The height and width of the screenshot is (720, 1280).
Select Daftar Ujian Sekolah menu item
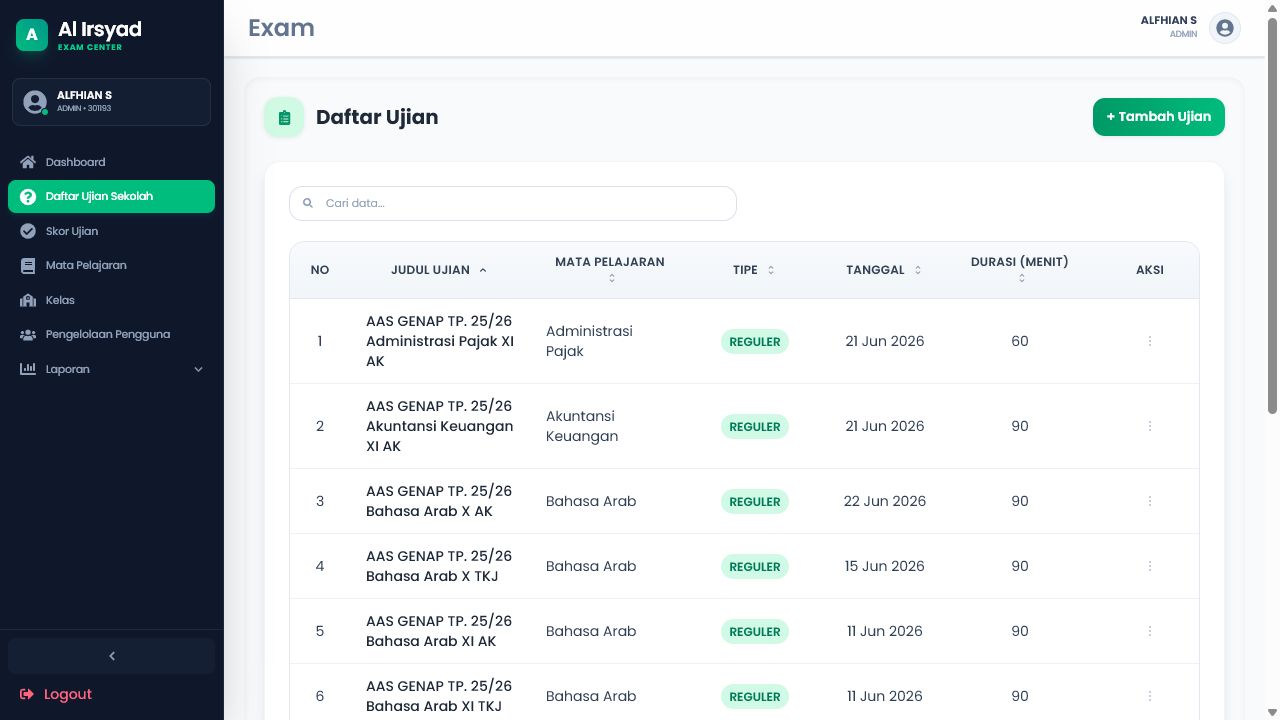(111, 197)
